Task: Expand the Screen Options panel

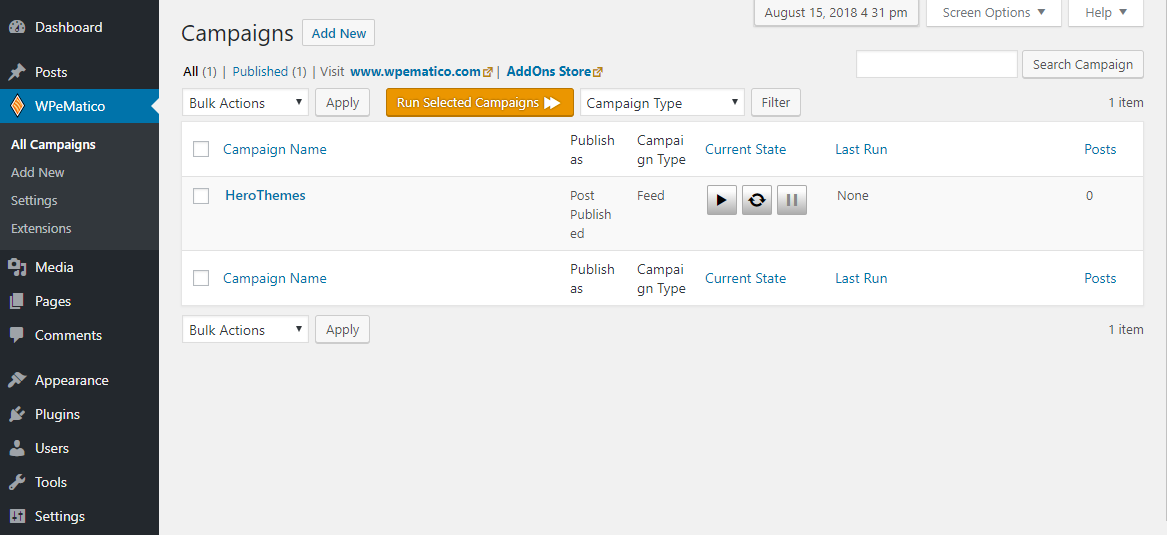Action: [x=993, y=13]
